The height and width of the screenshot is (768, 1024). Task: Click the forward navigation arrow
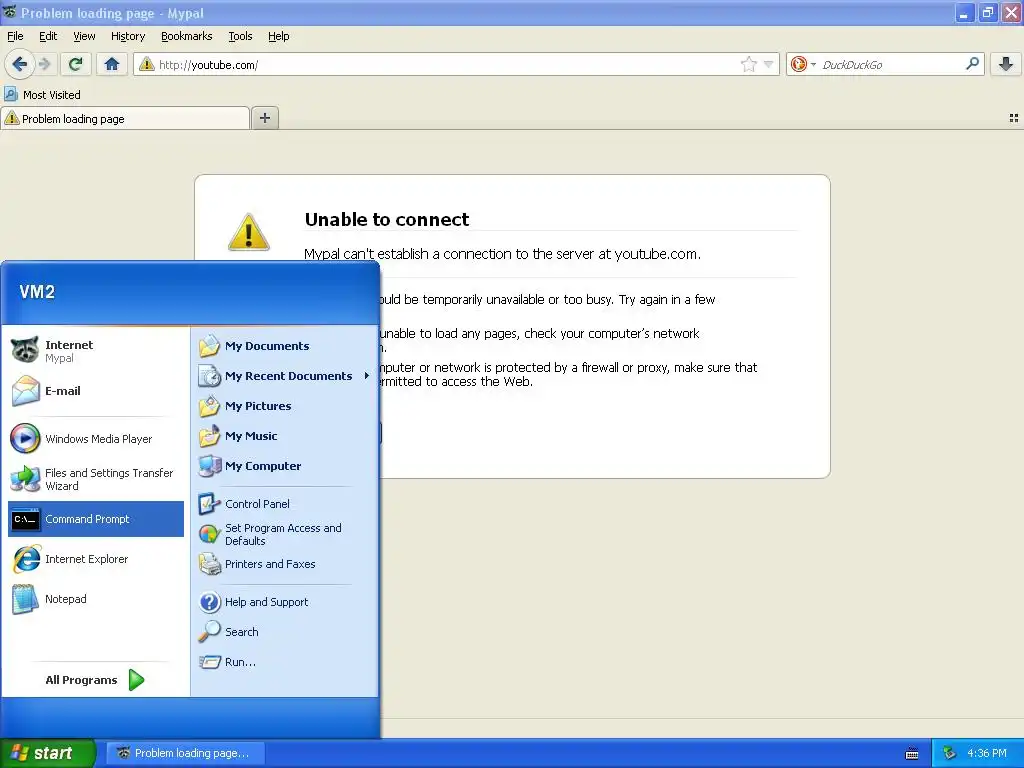(x=44, y=64)
